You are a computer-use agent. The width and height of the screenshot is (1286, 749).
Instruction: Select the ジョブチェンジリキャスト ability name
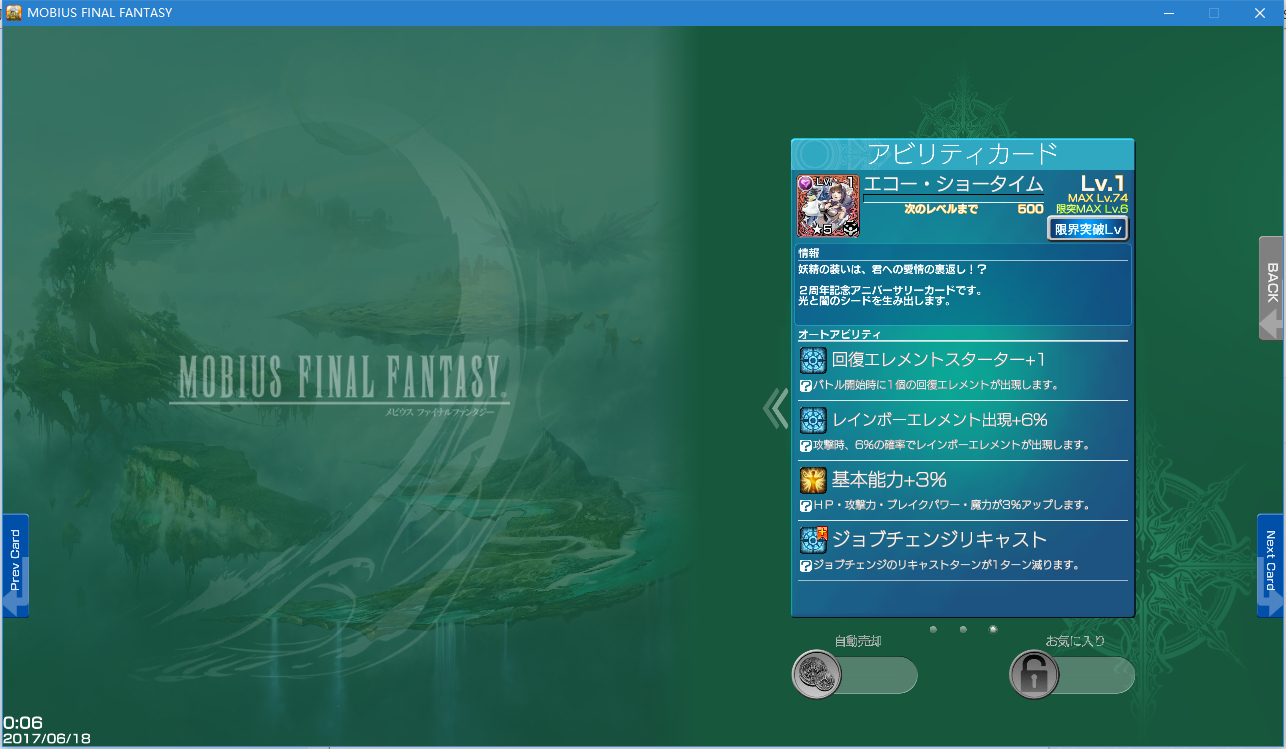pos(939,540)
